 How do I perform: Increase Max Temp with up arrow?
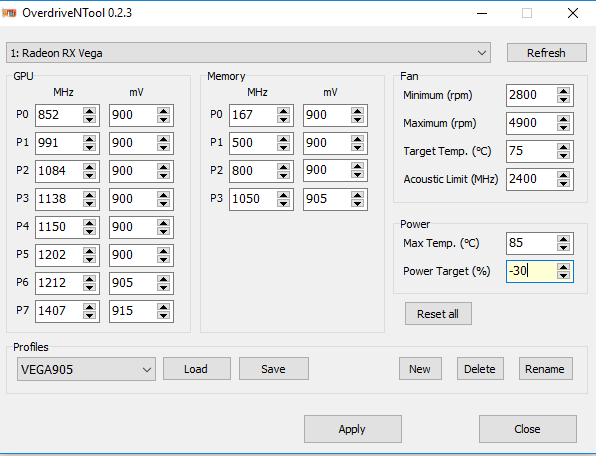[563, 239]
